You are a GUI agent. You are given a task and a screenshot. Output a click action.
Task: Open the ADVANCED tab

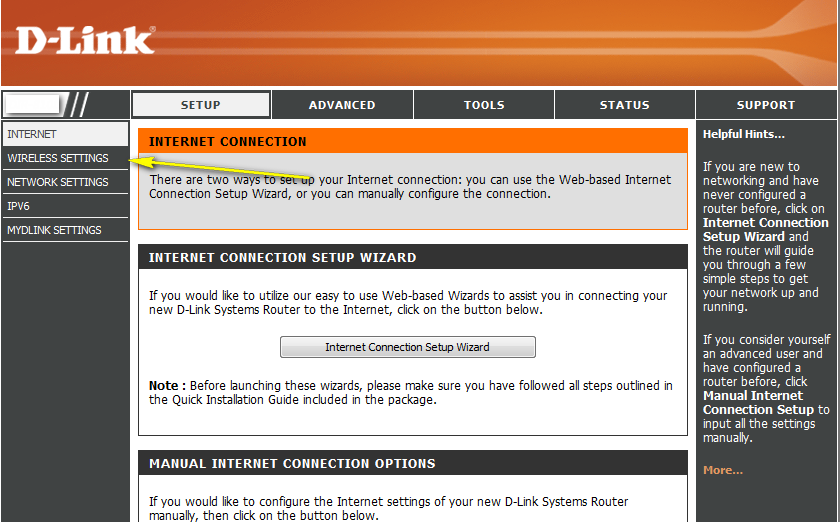coord(342,105)
